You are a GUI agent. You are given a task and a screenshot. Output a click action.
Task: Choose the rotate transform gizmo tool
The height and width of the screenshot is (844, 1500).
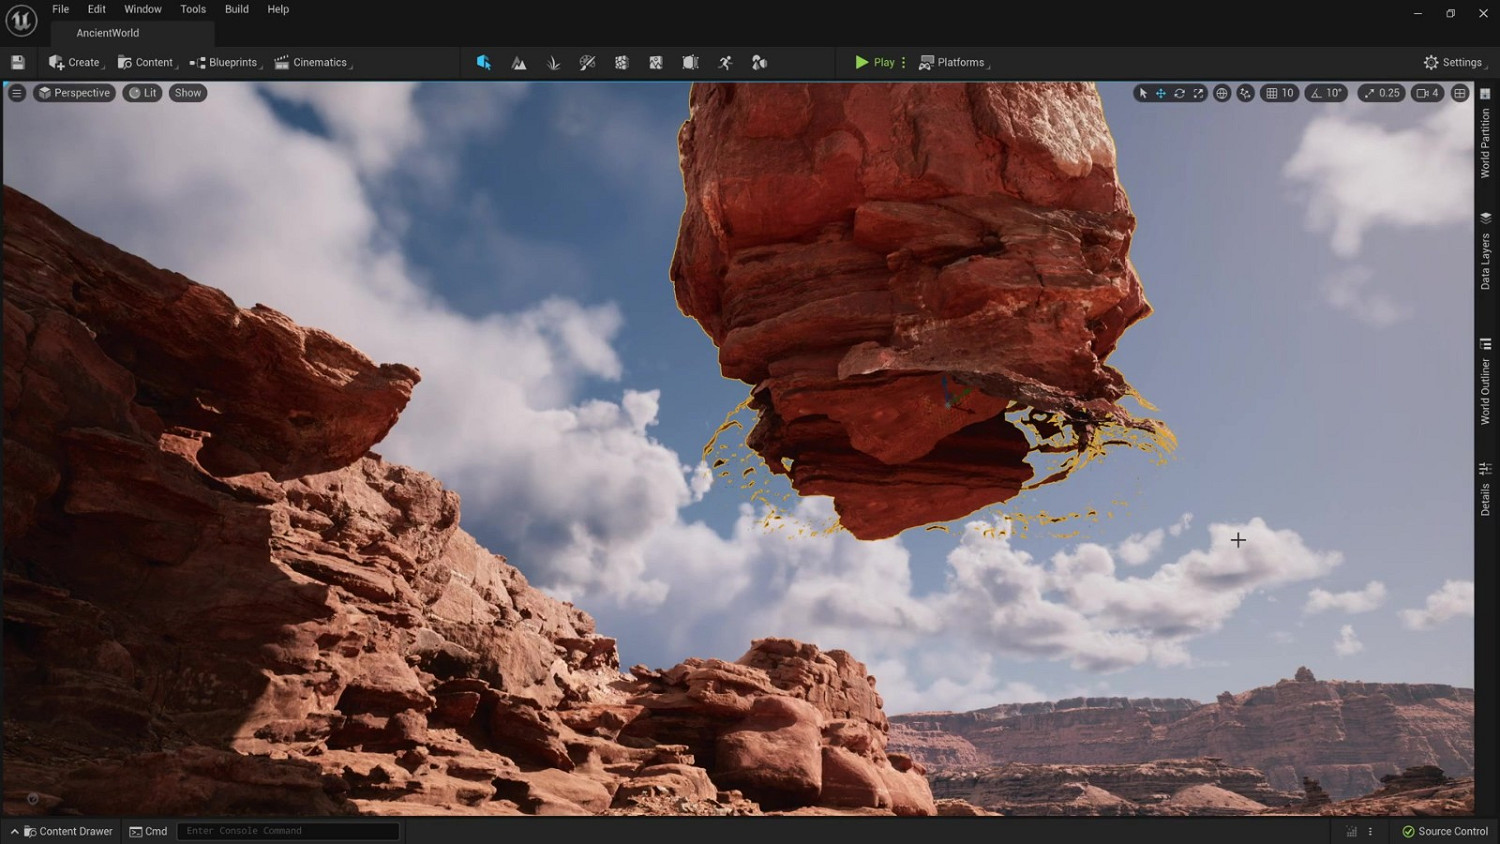(1179, 93)
